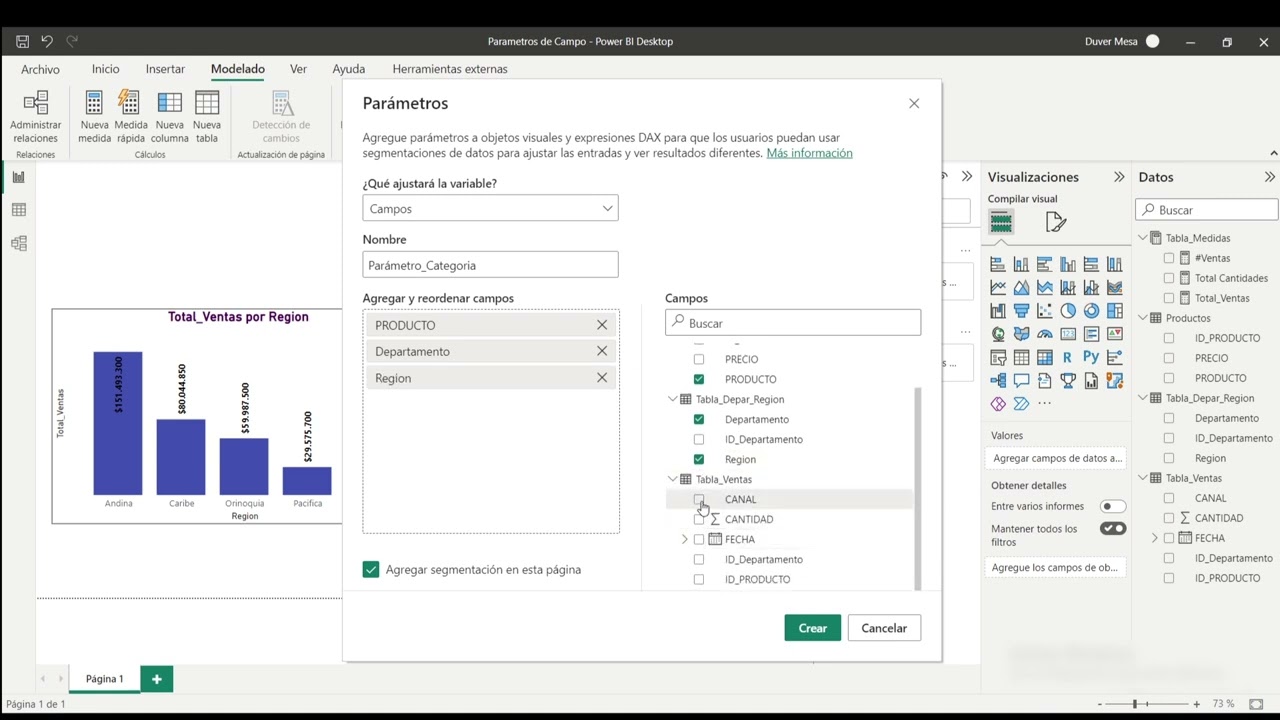This screenshot has height=720, width=1280.
Task: Select the treemap visual
Action: pos(1115,310)
